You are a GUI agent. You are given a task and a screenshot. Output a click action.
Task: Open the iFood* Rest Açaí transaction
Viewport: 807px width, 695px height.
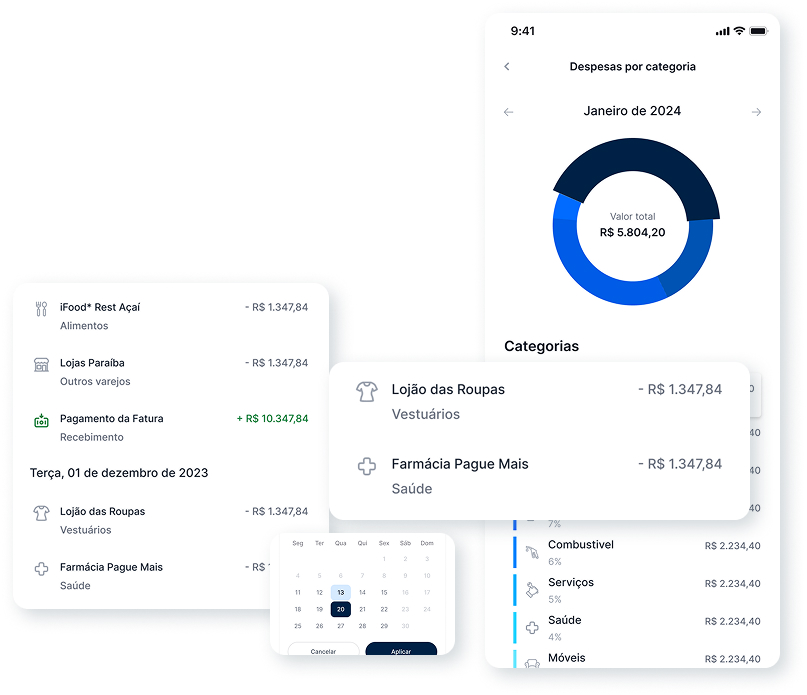[170, 315]
